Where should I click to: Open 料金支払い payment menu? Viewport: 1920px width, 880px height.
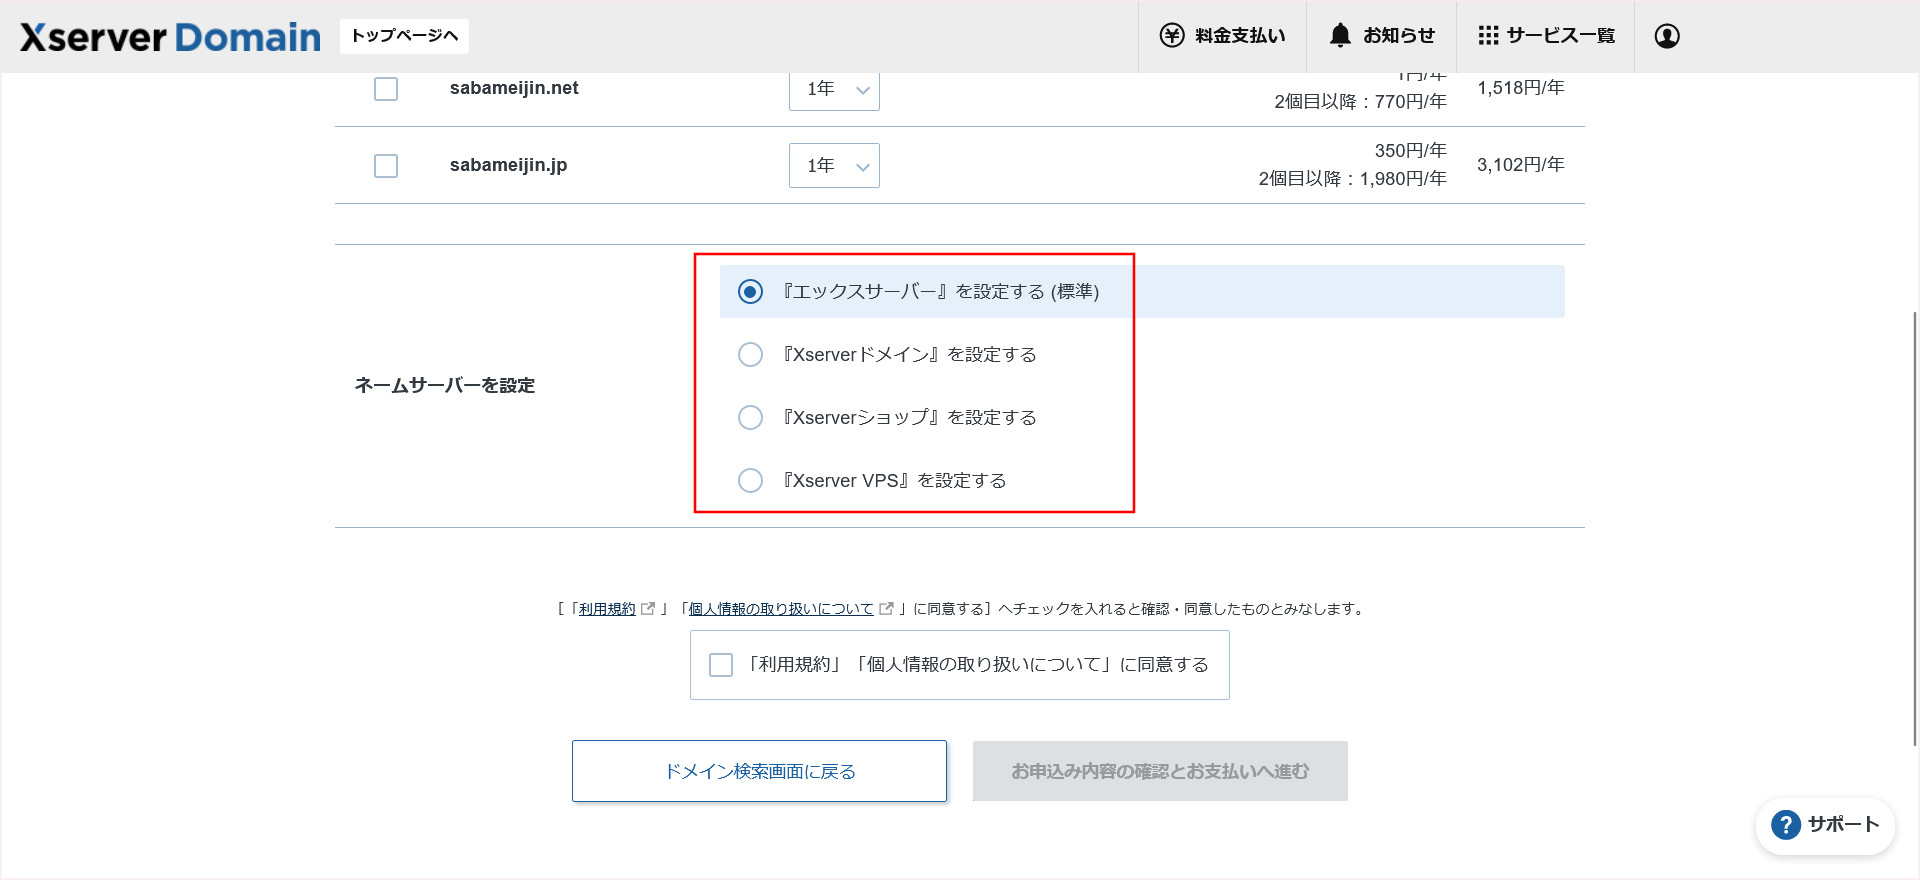pos(1222,36)
